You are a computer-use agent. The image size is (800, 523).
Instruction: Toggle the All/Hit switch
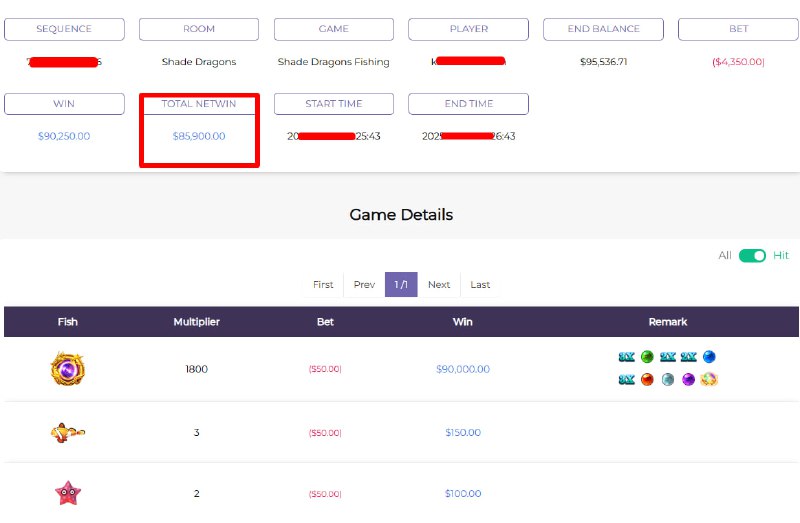(x=752, y=256)
